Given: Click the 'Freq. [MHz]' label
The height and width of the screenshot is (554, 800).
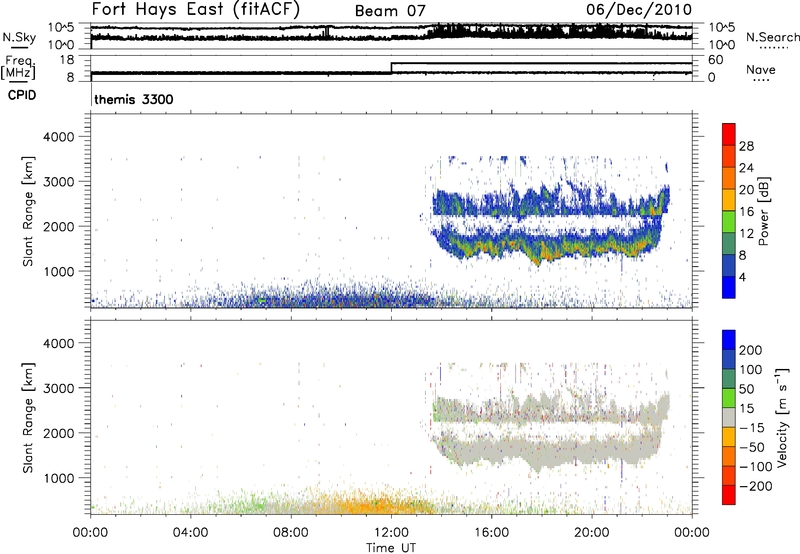Looking at the screenshot, I should click(18, 68).
